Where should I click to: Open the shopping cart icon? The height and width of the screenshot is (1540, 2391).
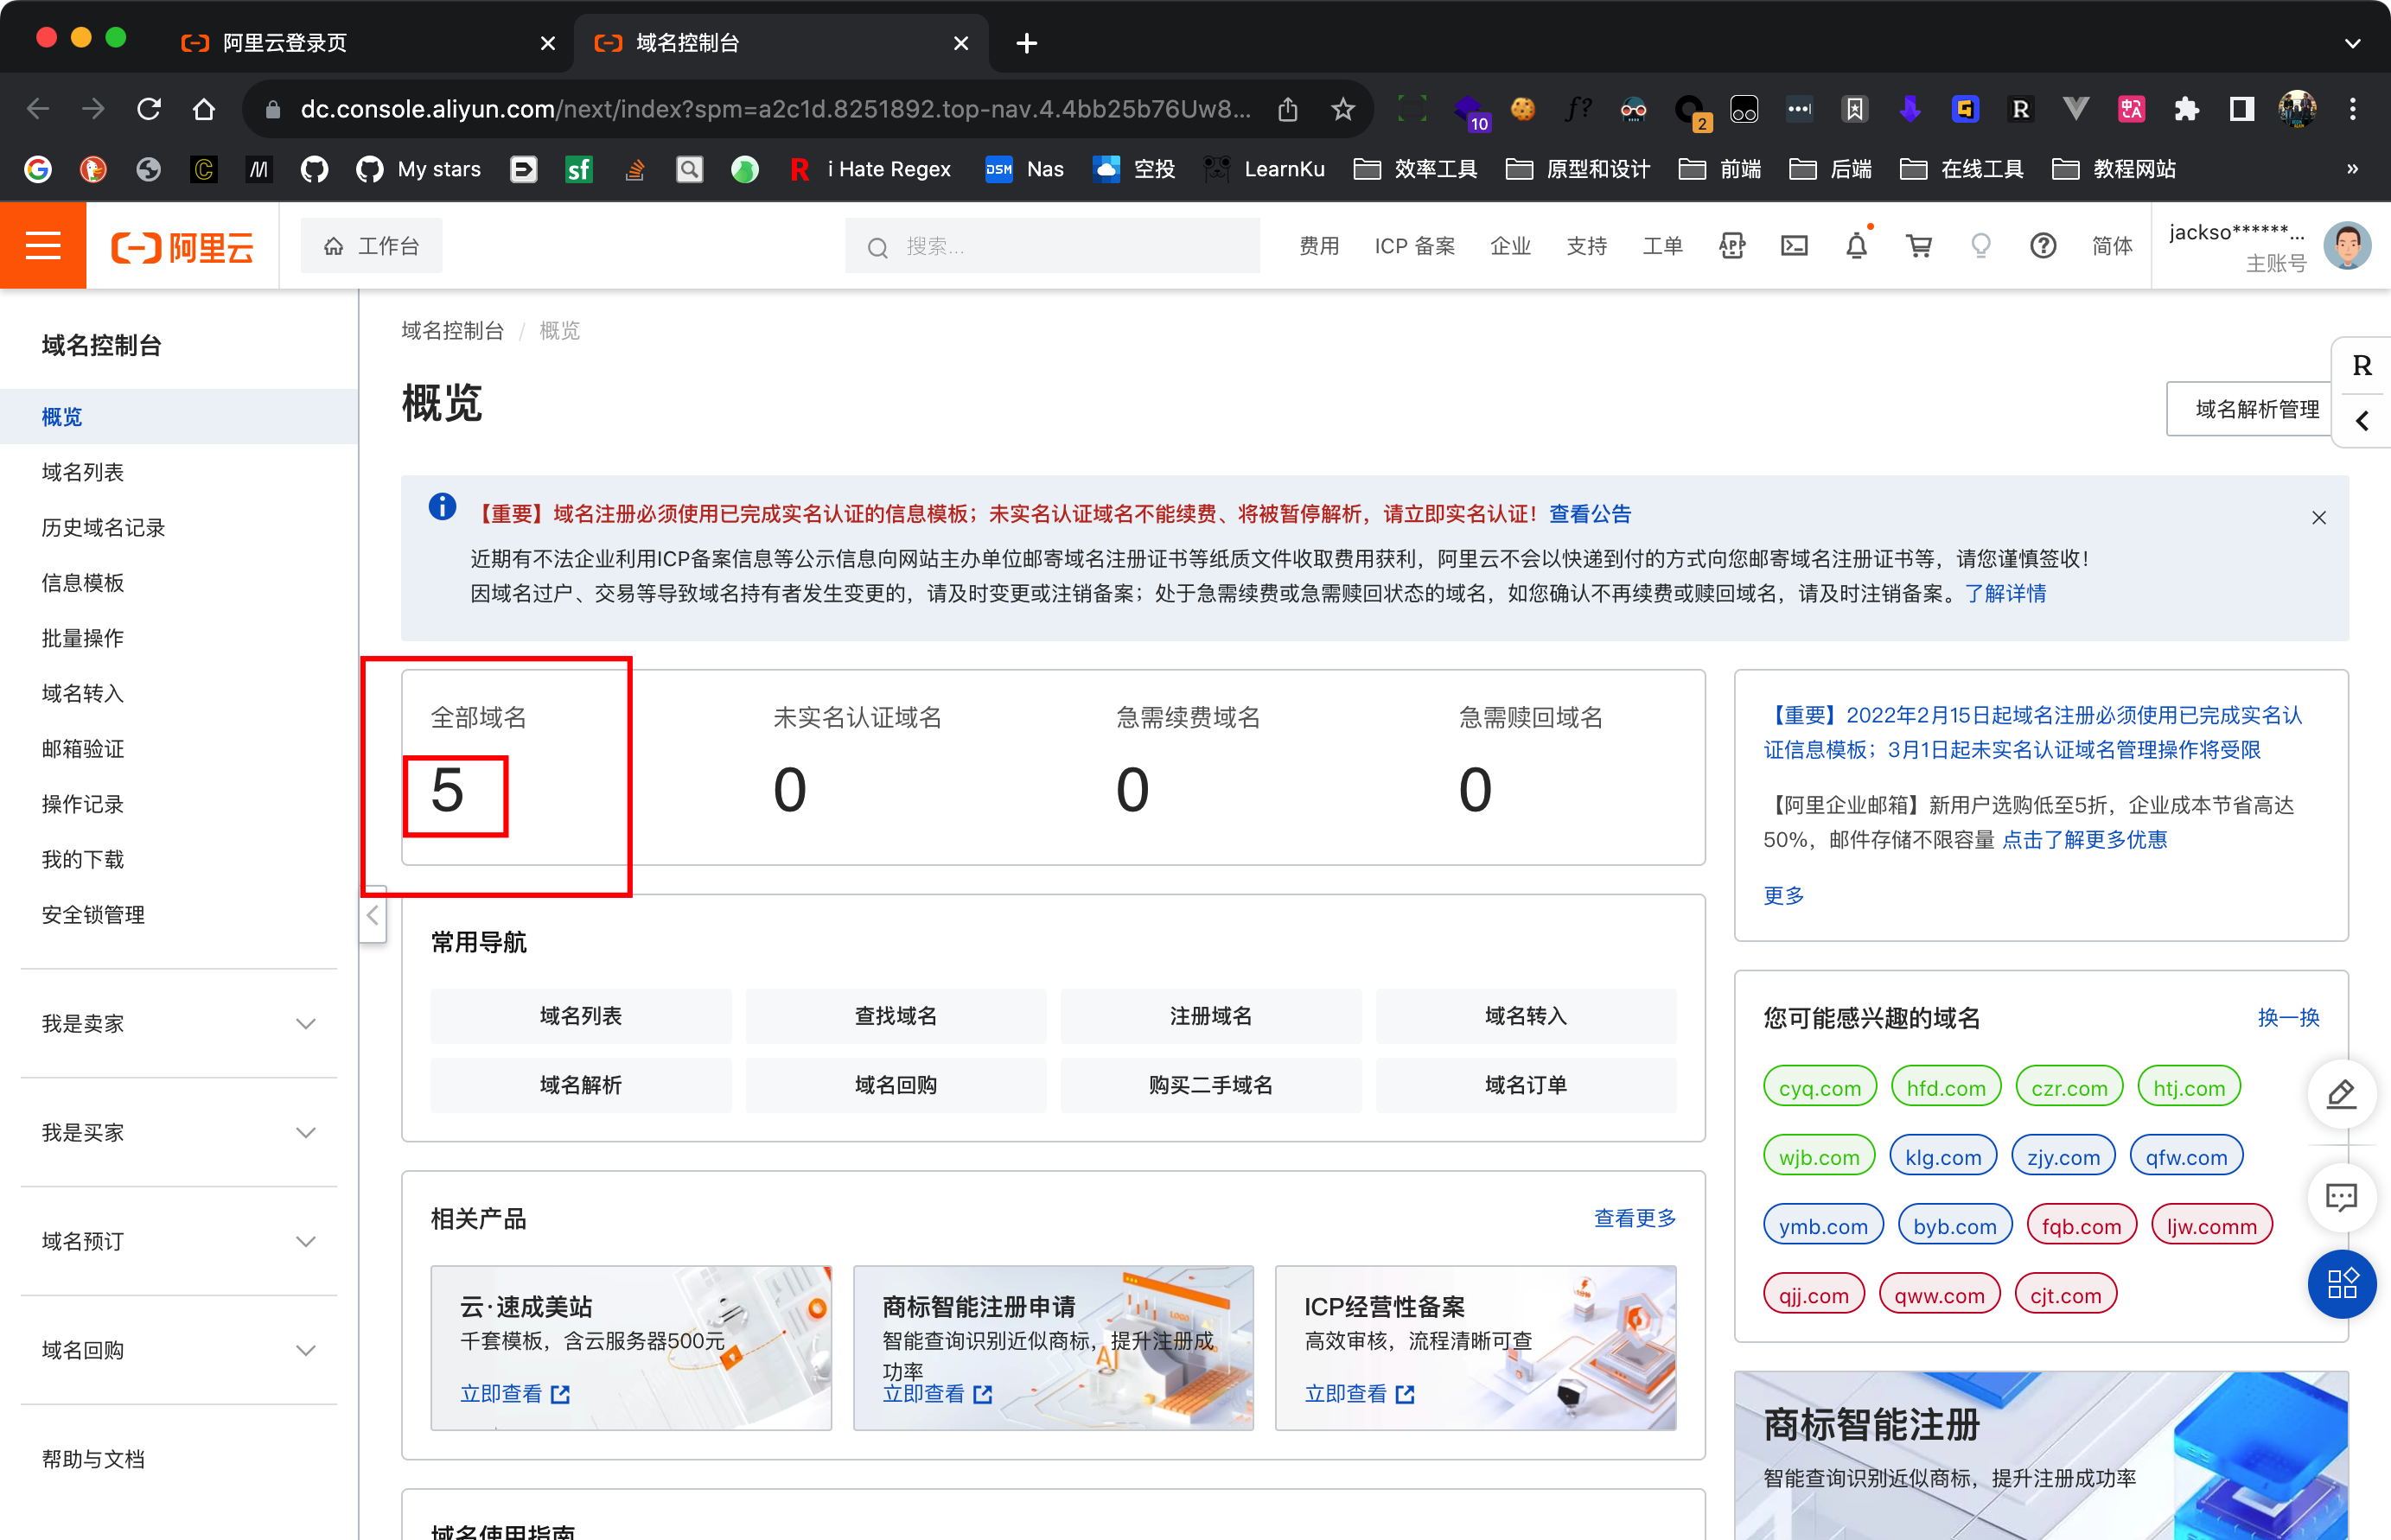click(1918, 246)
